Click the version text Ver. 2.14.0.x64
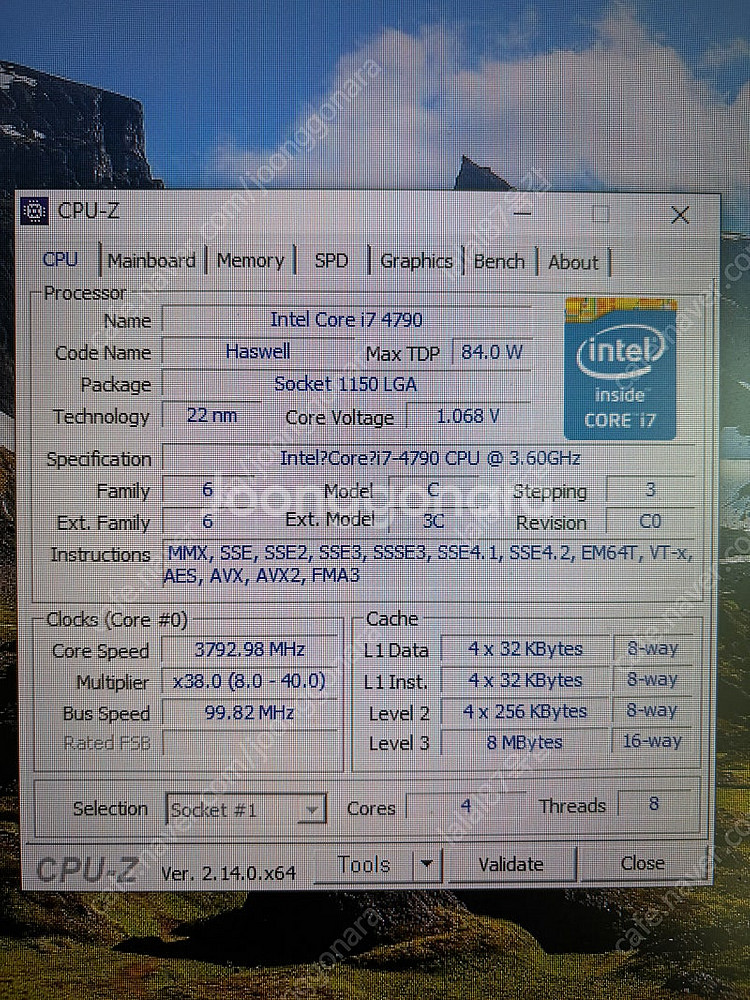750x1000 pixels. (228, 873)
